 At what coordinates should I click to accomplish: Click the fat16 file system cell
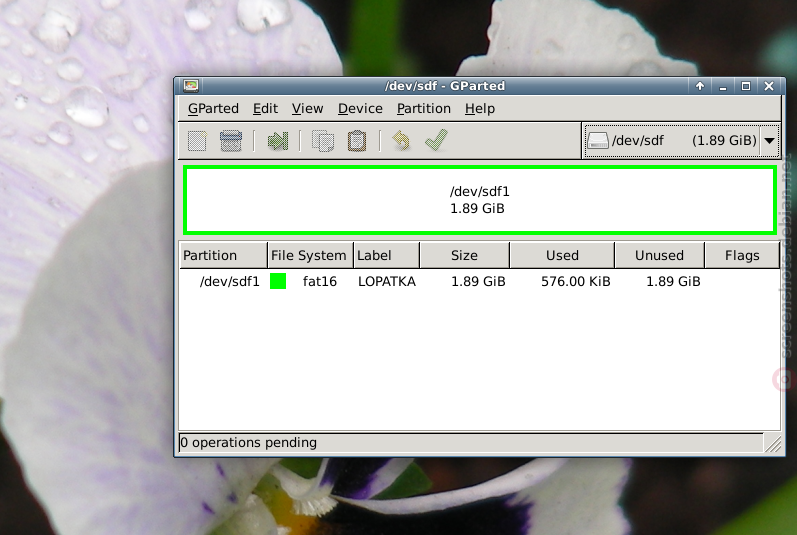pyautogui.click(x=320, y=281)
